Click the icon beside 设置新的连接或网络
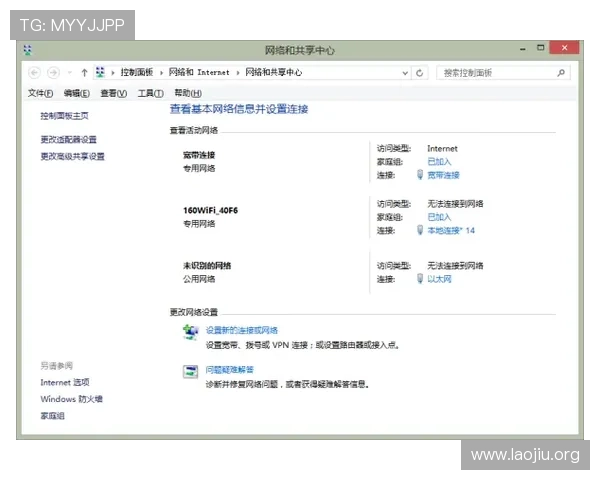This screenshot has width=600, height=480. [x=191, y=332]
